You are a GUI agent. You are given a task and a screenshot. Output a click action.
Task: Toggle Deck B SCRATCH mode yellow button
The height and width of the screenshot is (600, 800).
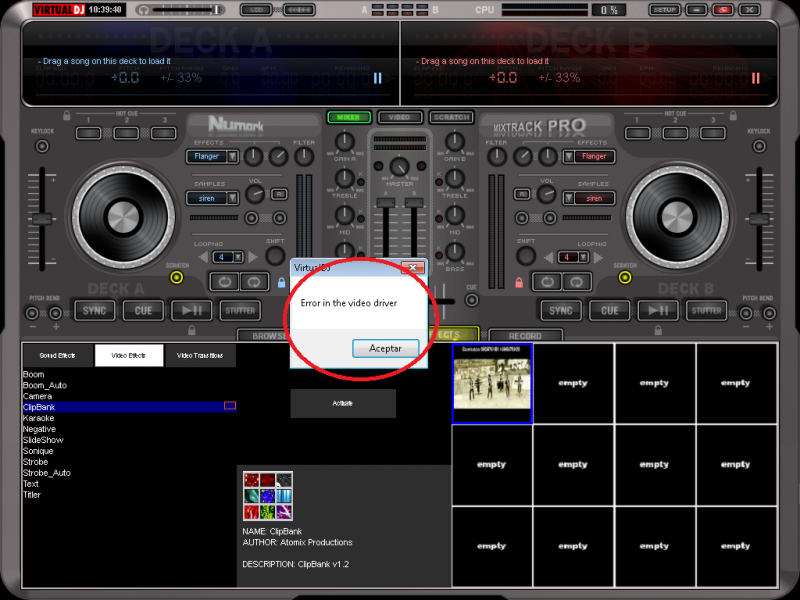[x=624, y=278]
